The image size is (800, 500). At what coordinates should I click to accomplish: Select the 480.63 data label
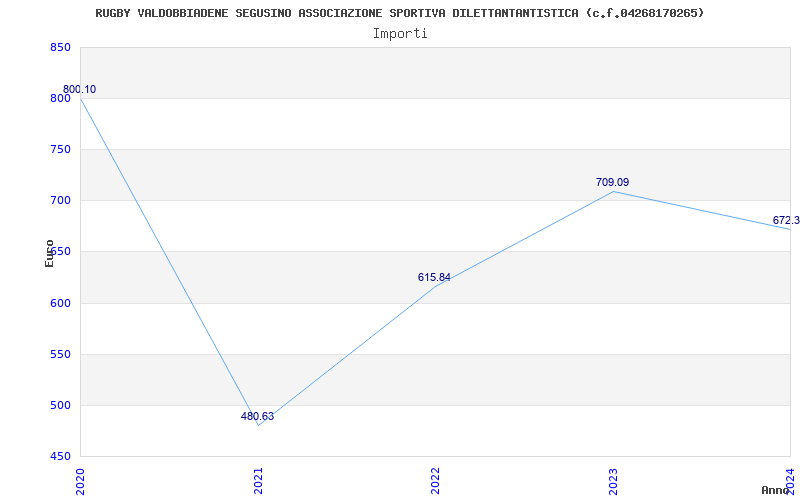point(257,416)
